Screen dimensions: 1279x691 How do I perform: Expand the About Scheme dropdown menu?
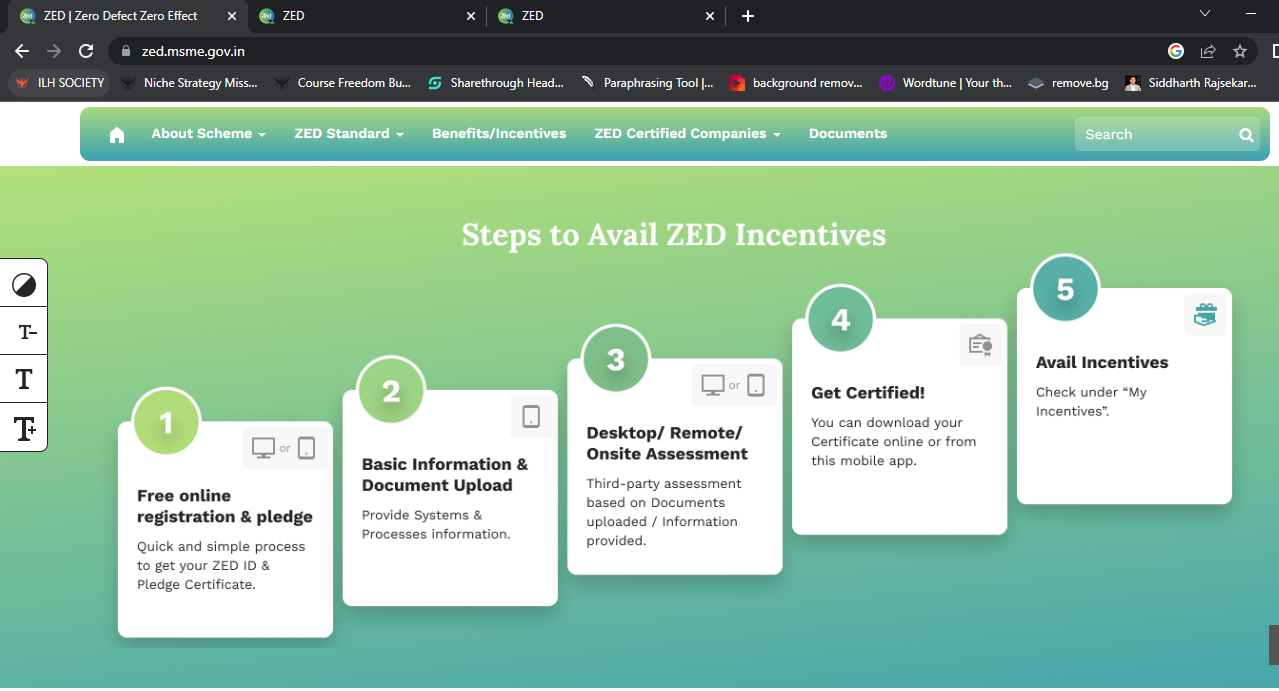208,134
